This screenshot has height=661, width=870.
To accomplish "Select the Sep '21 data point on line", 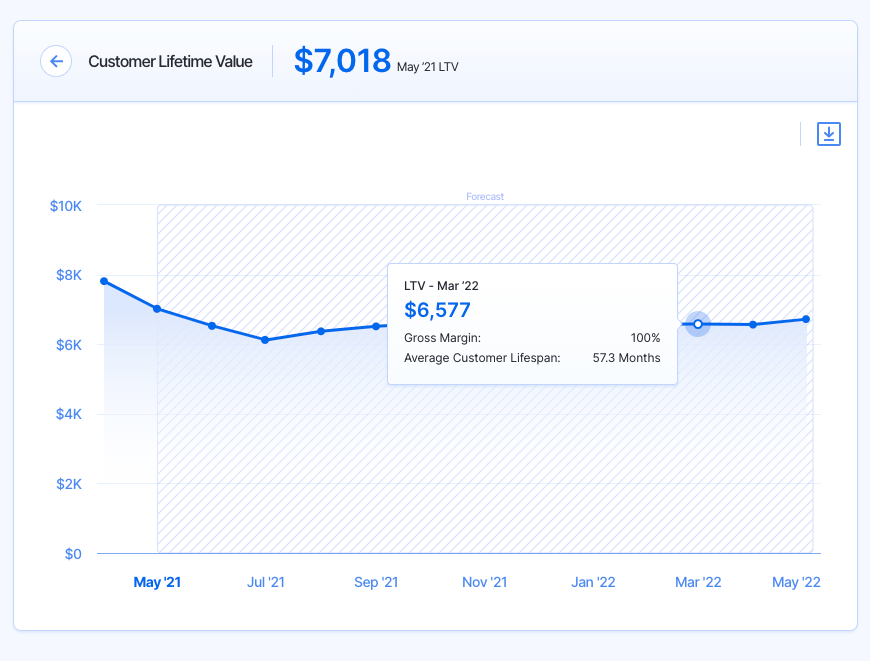I will (x=376, y=326).
